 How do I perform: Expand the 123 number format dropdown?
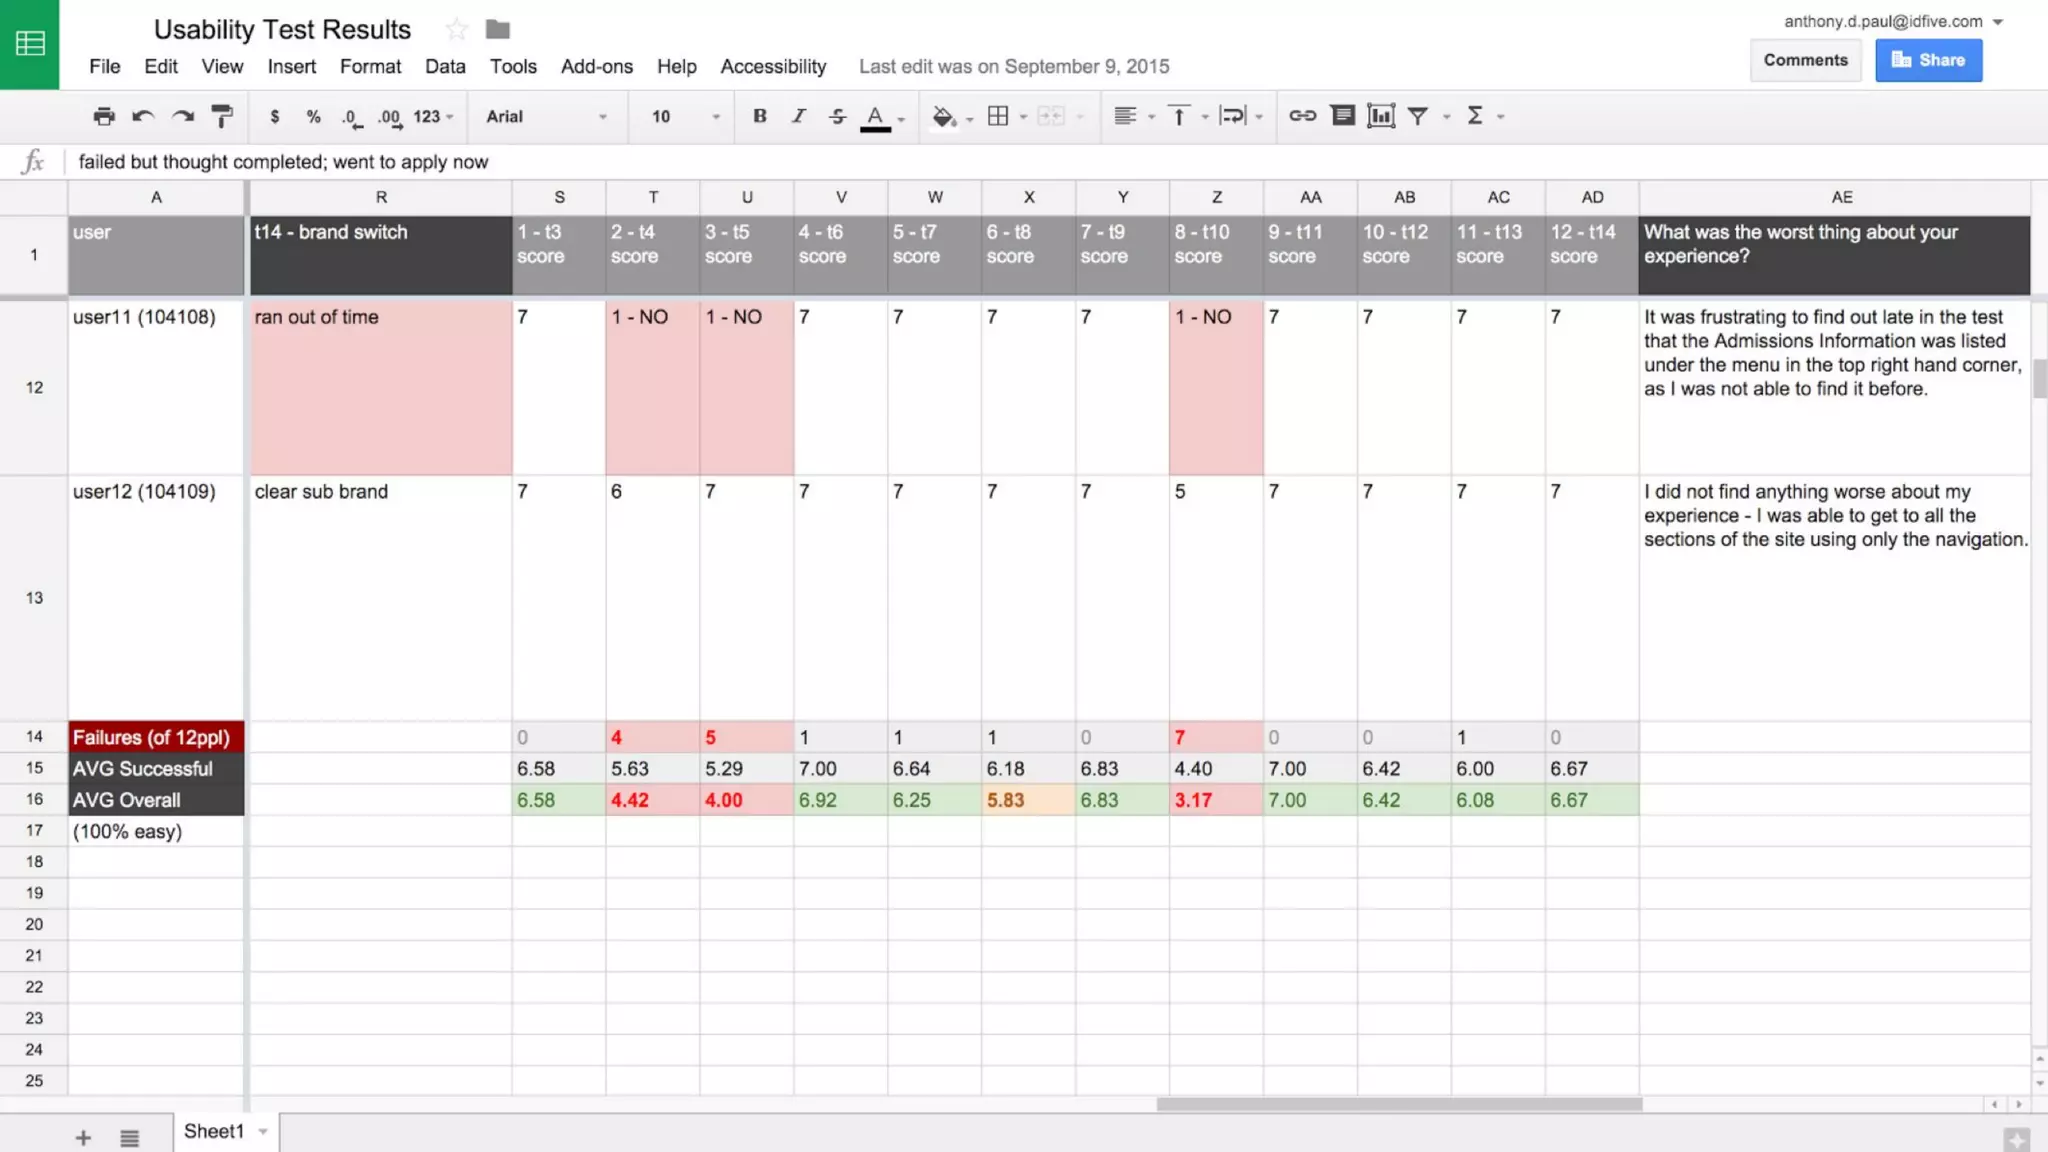433,116
